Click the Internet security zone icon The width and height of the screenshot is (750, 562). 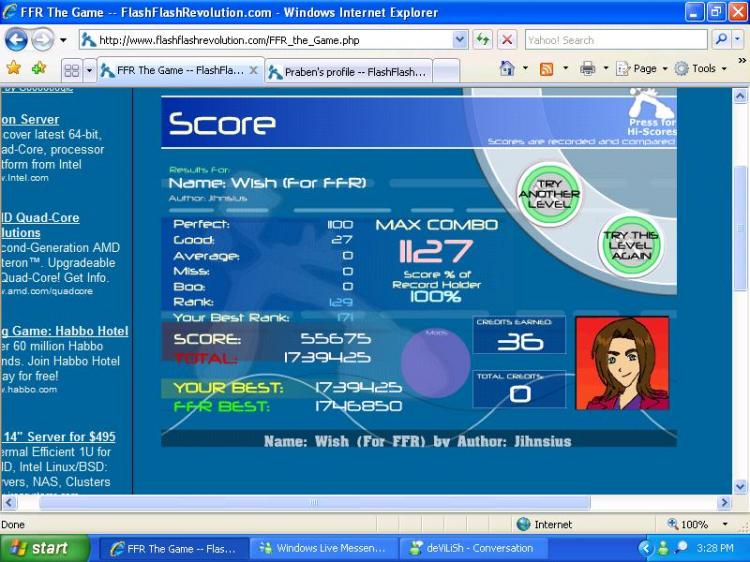pos(523,524)
